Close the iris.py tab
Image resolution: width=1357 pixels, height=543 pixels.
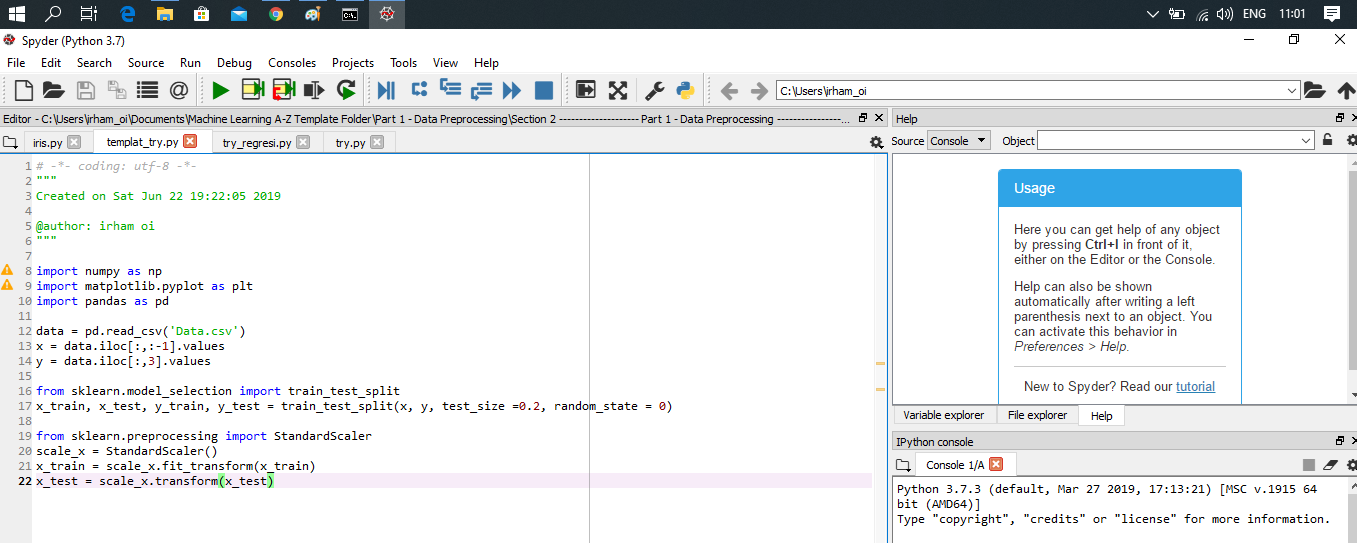[73, 143]
